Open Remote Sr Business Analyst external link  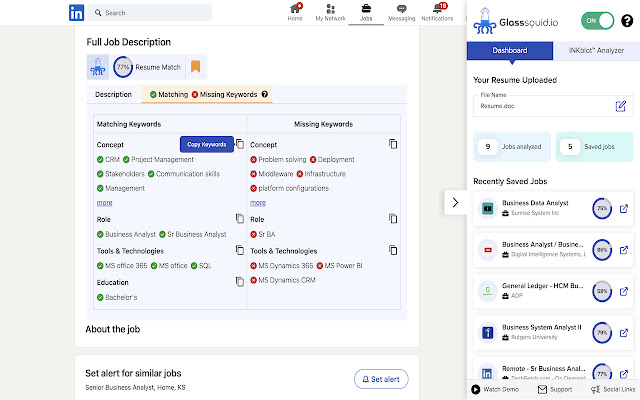point(624,374)
